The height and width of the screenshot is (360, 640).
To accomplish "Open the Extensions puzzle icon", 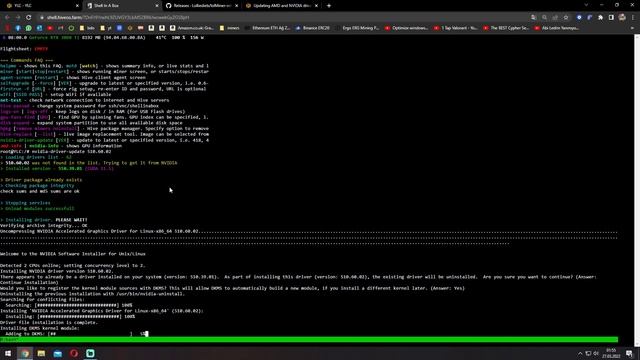I will coord(600,18).
